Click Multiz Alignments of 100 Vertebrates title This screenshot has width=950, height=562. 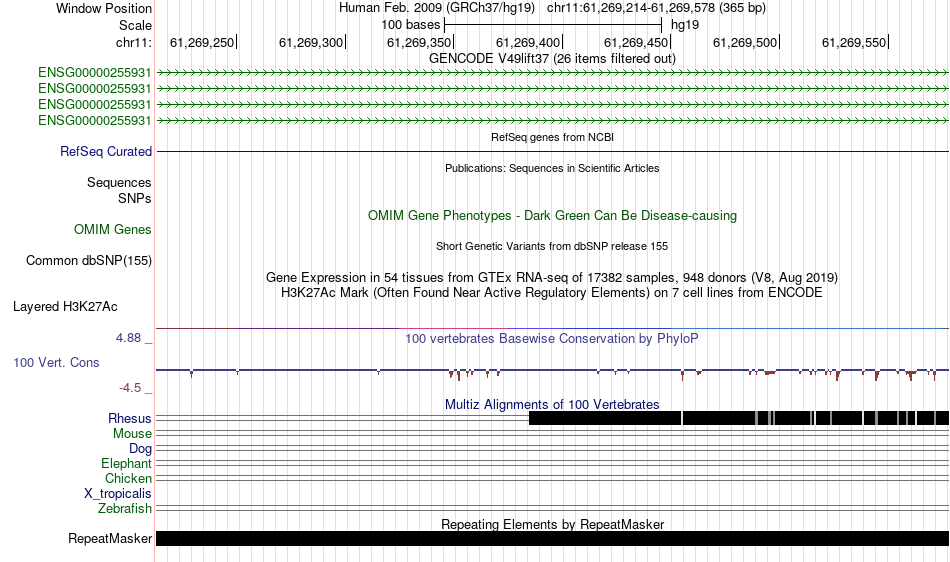pos(552,405)
